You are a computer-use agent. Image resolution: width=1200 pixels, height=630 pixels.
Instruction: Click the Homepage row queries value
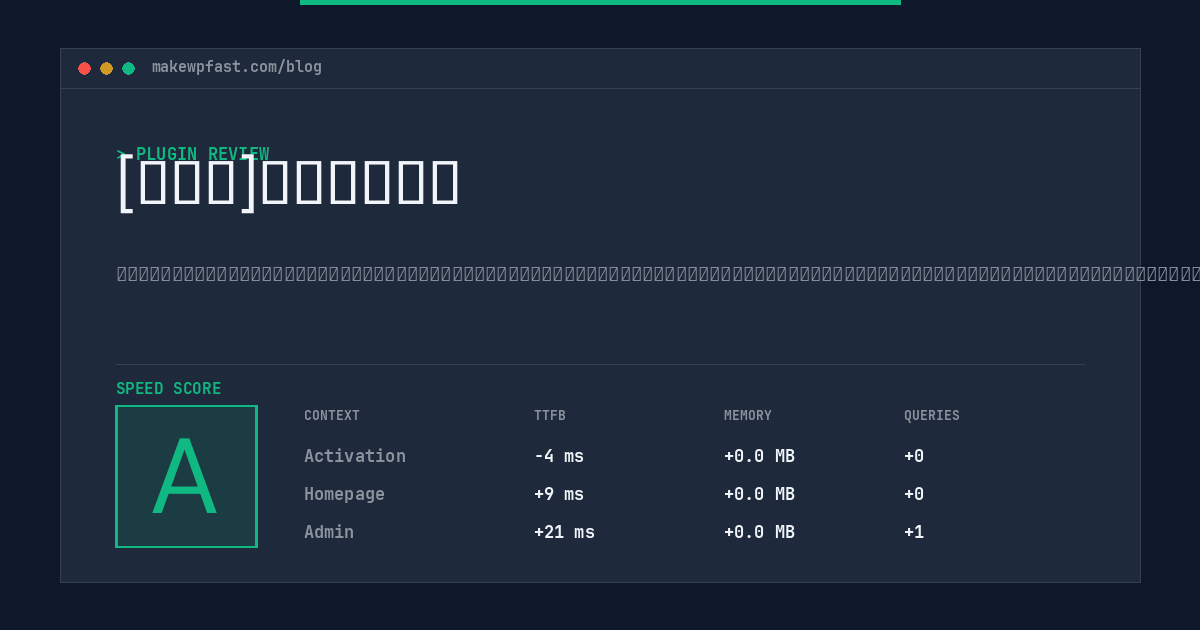914,494
